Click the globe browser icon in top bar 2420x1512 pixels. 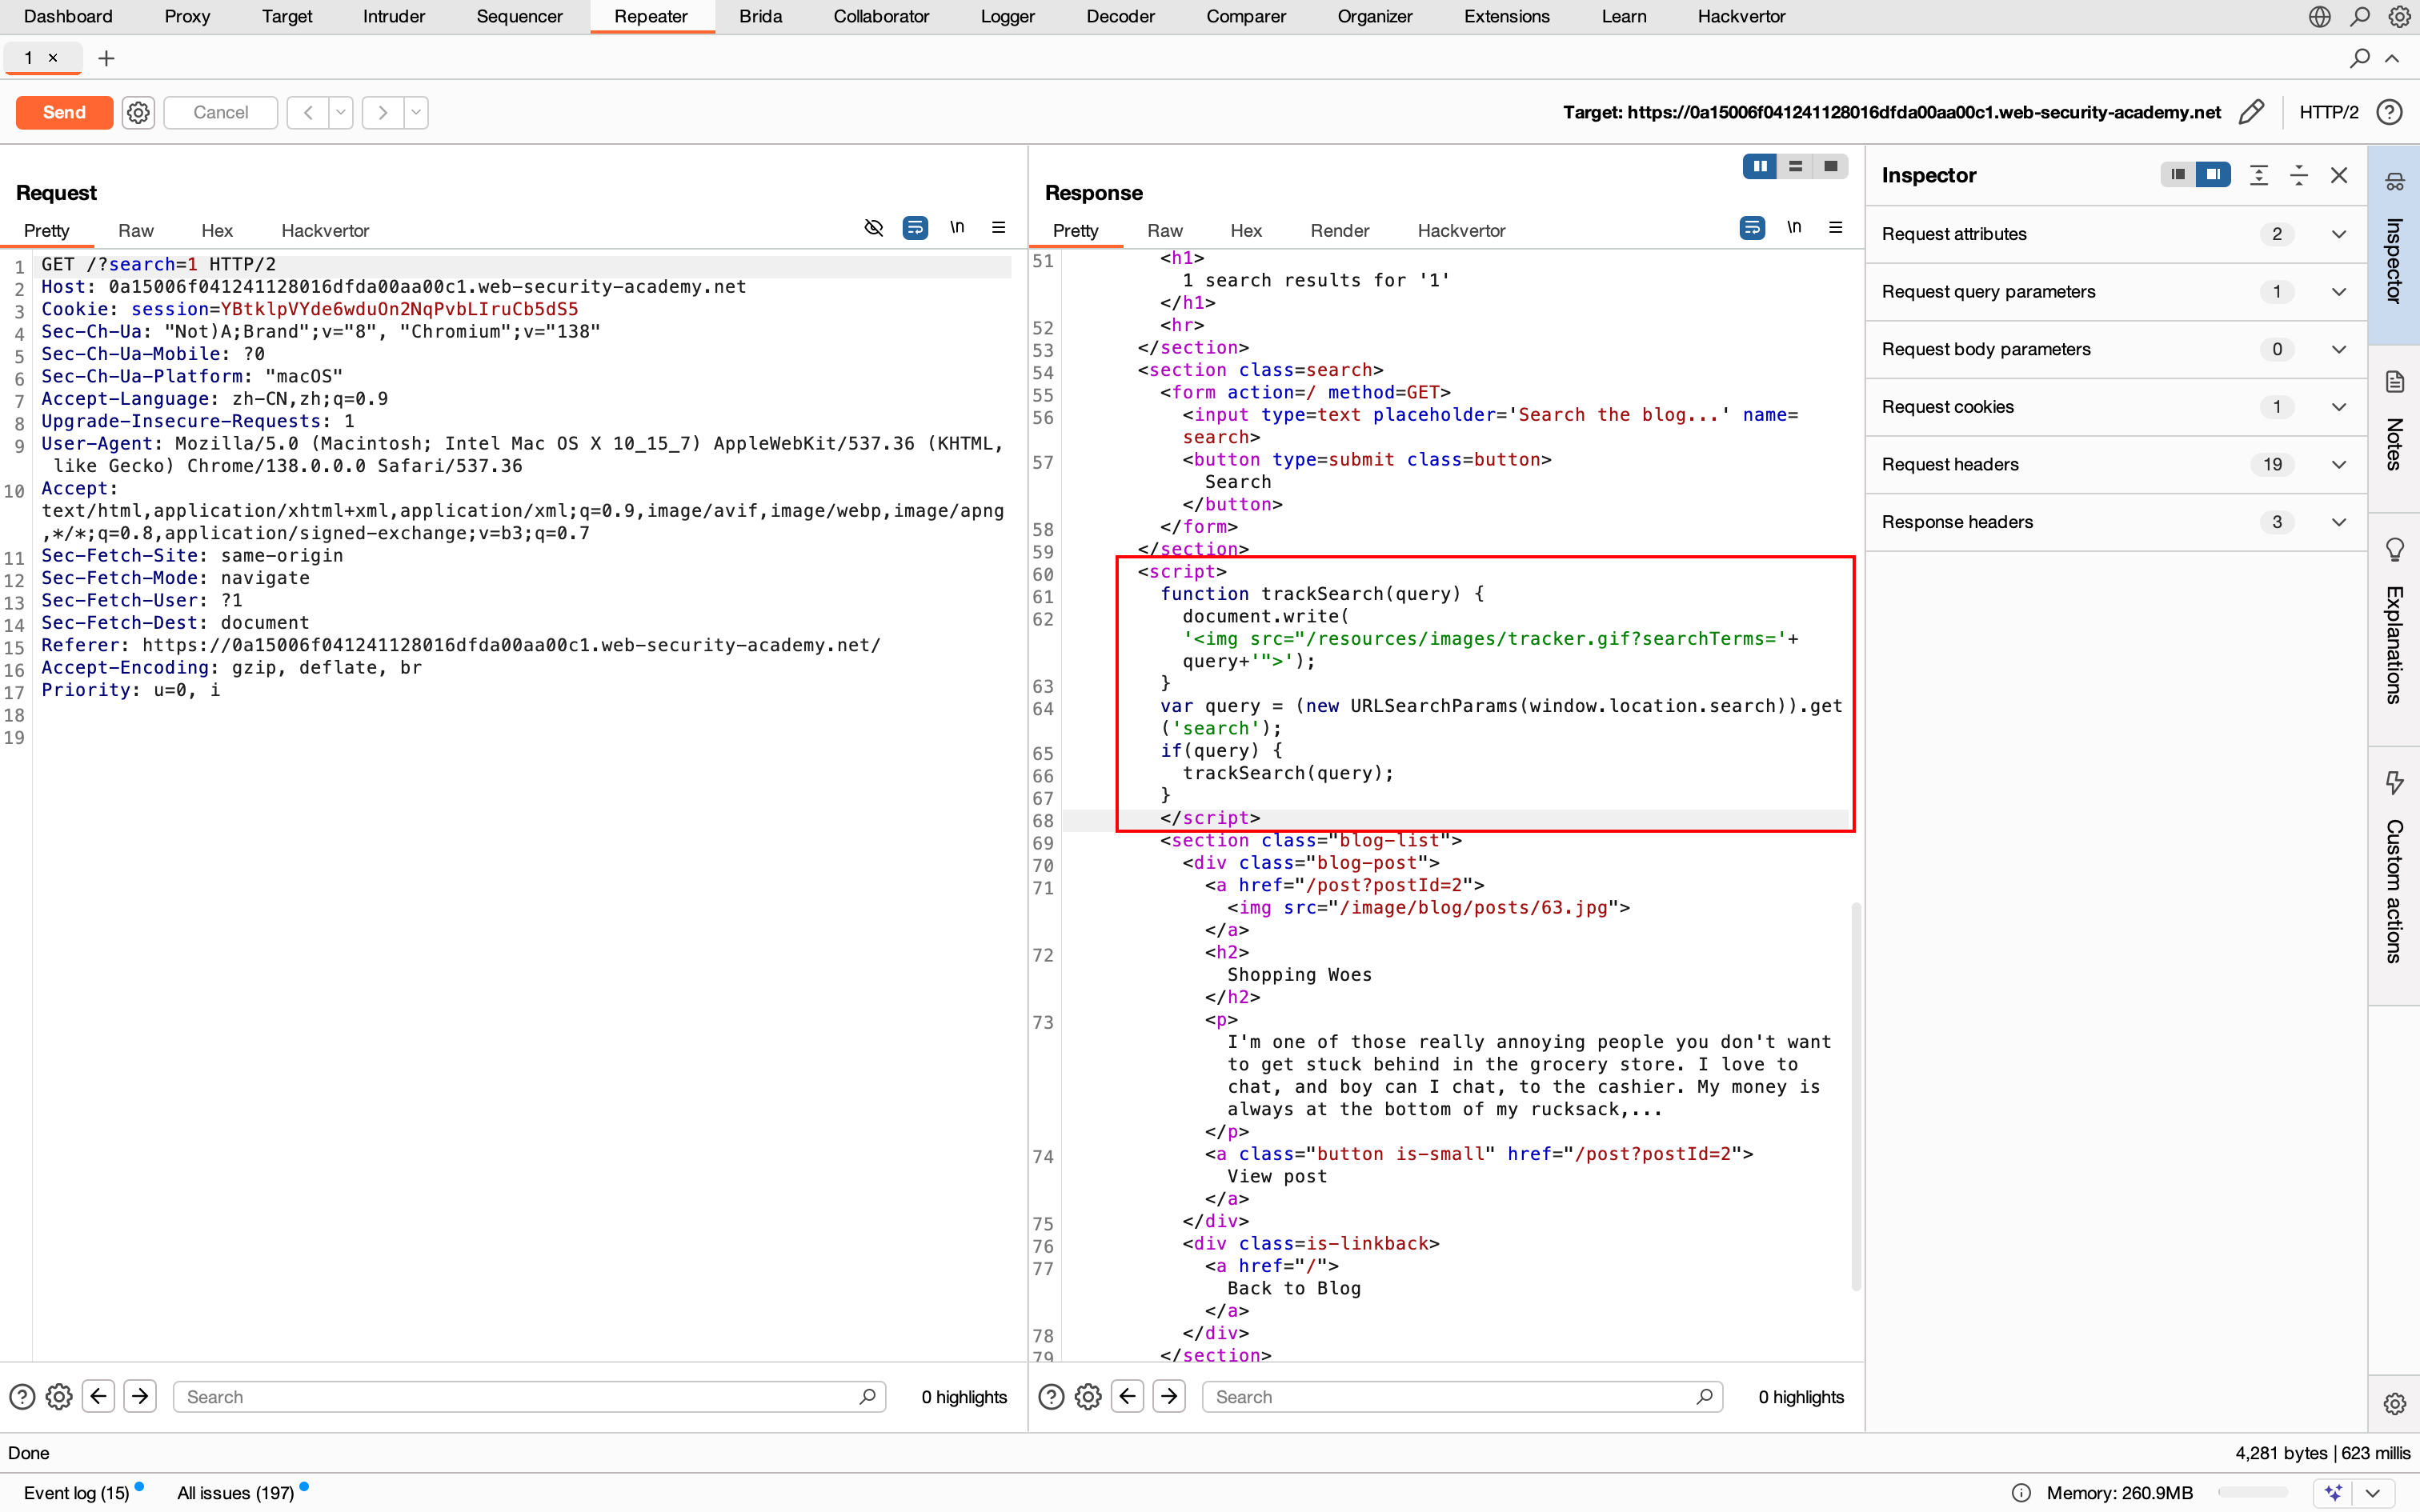click(2320, 16)
